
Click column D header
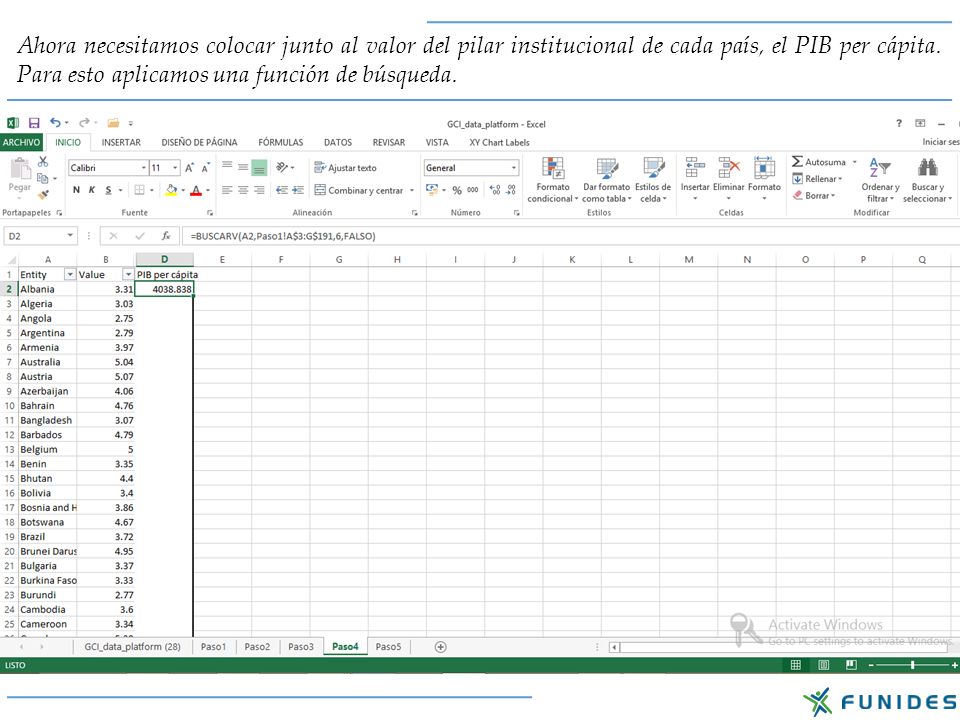point(164,260)
